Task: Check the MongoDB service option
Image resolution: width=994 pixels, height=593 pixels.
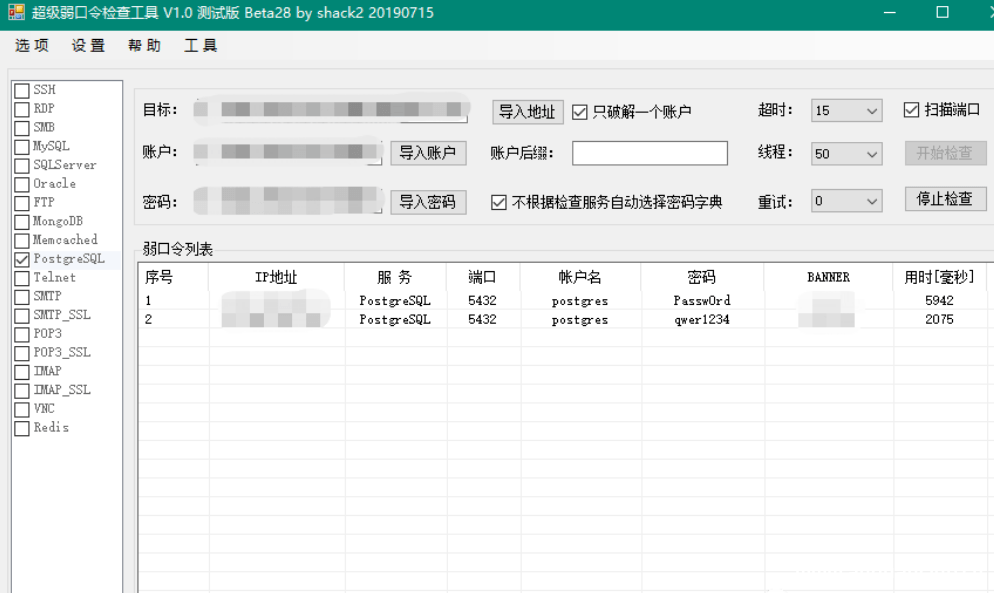Action: 21,221
